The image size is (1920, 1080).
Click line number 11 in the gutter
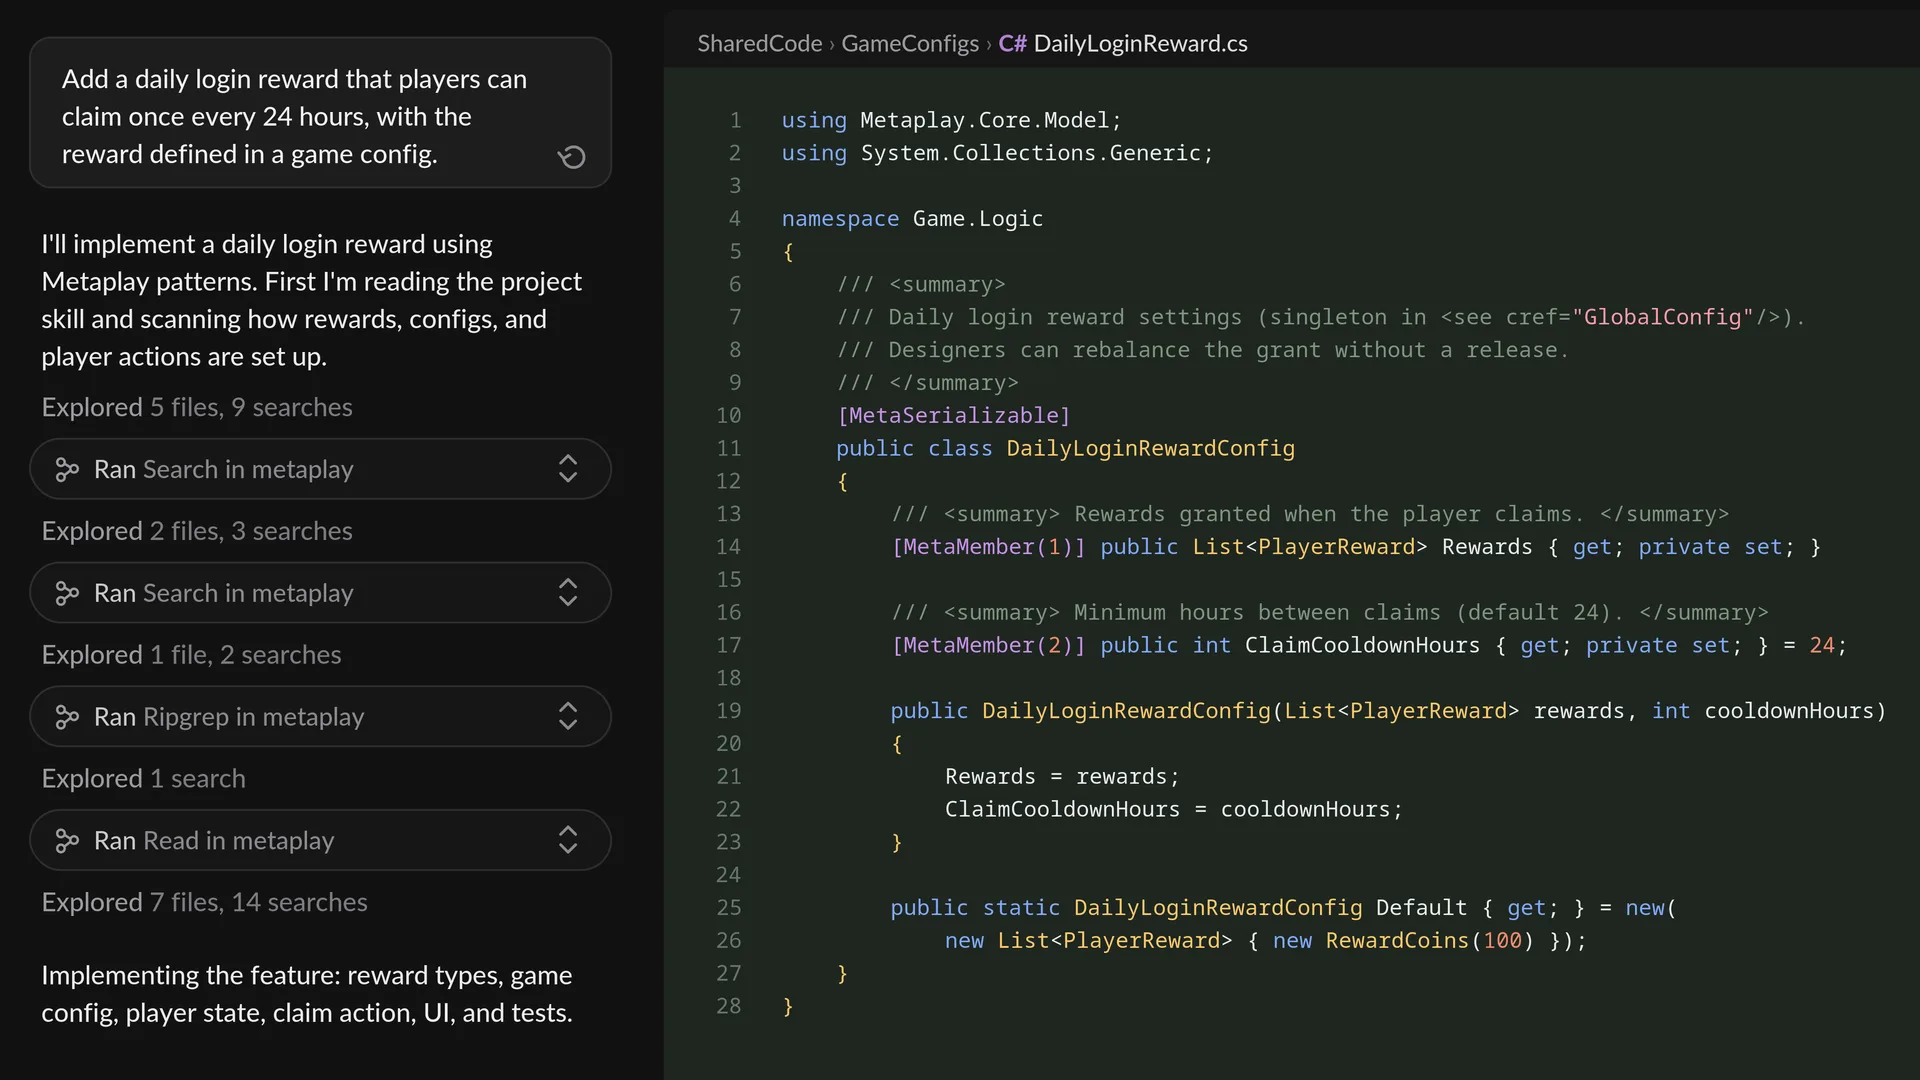pyautogui.click(x=729, y=448)
